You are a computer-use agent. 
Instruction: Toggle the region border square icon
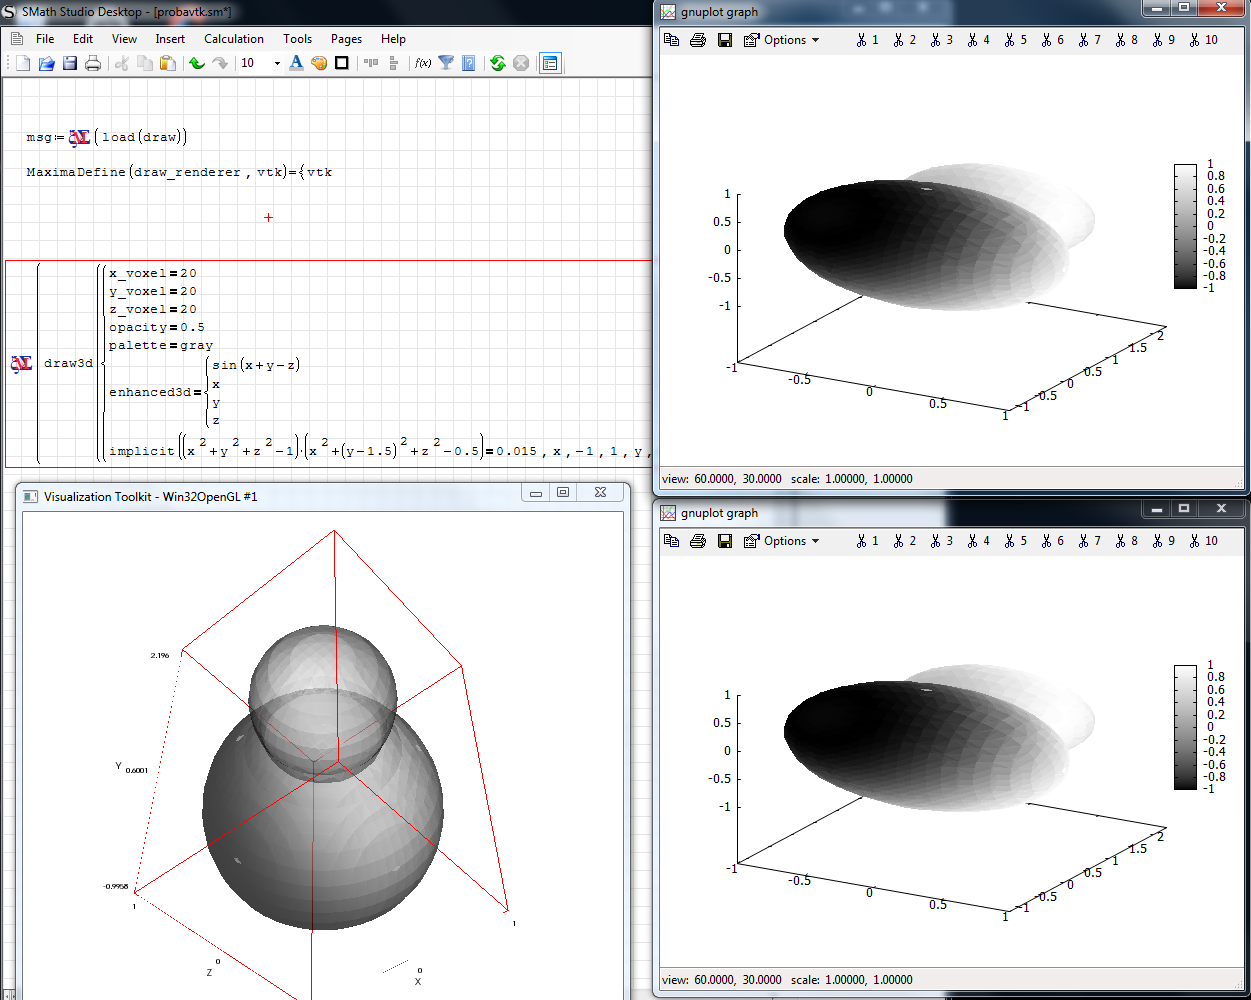tap(342, 63)
